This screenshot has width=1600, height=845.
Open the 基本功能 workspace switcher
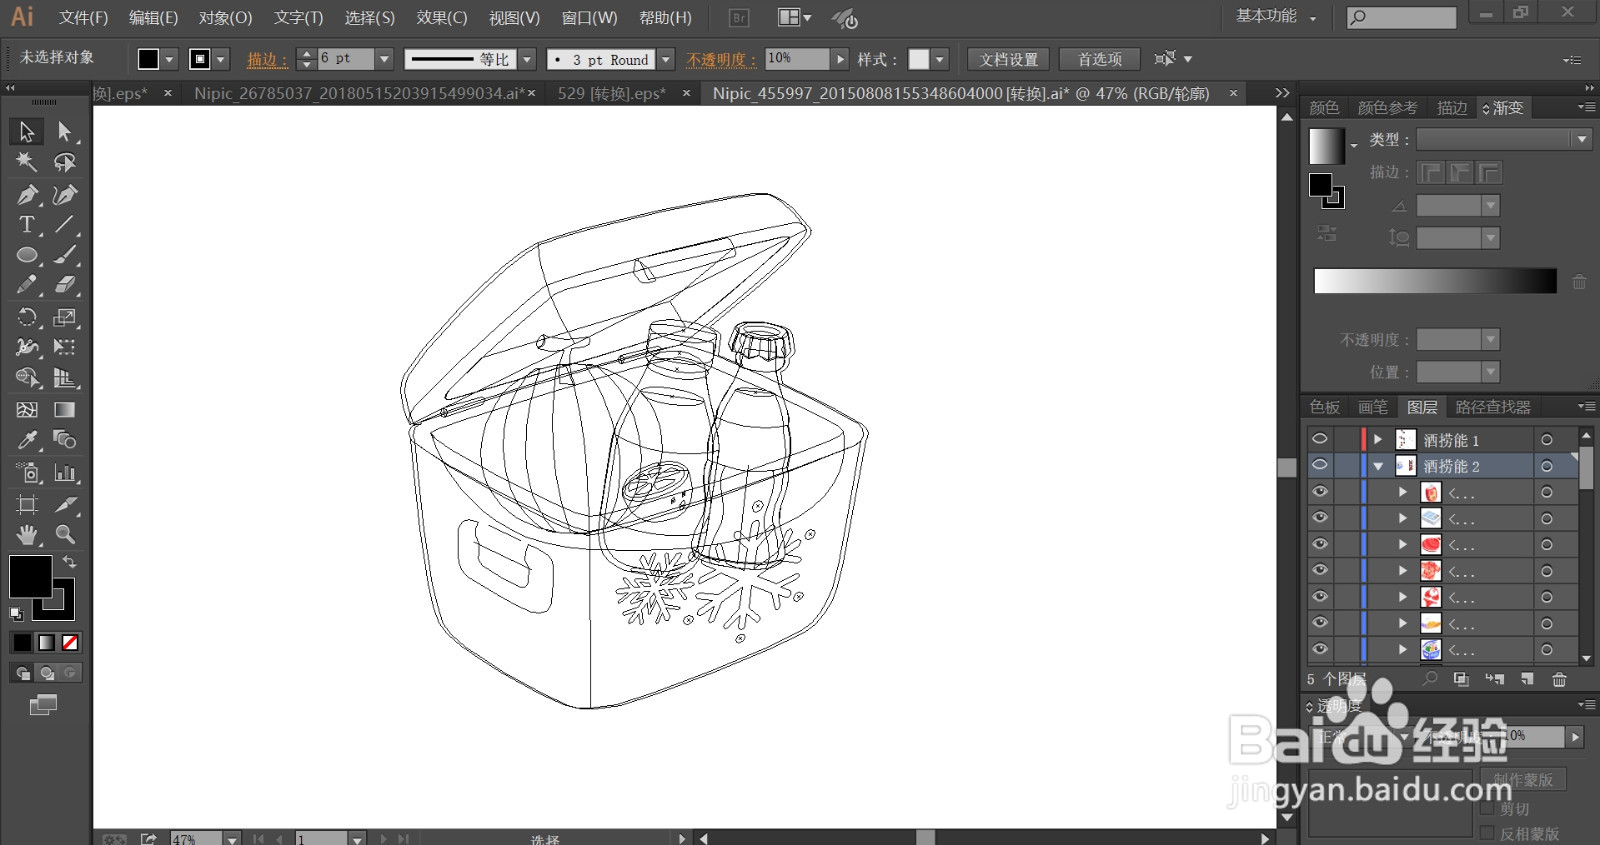point(1276,16)
